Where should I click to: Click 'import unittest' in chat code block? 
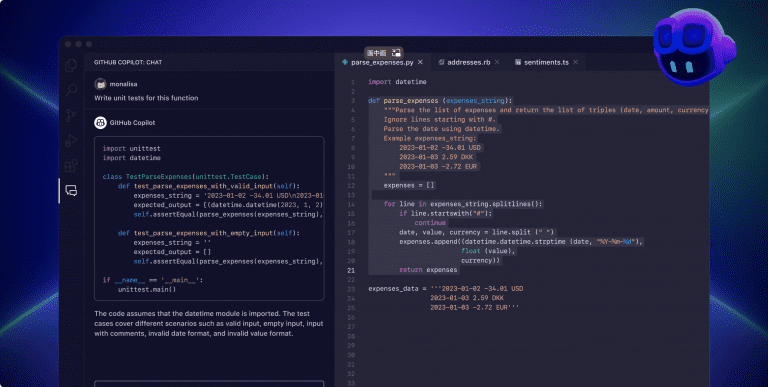(x=132, y=148)
